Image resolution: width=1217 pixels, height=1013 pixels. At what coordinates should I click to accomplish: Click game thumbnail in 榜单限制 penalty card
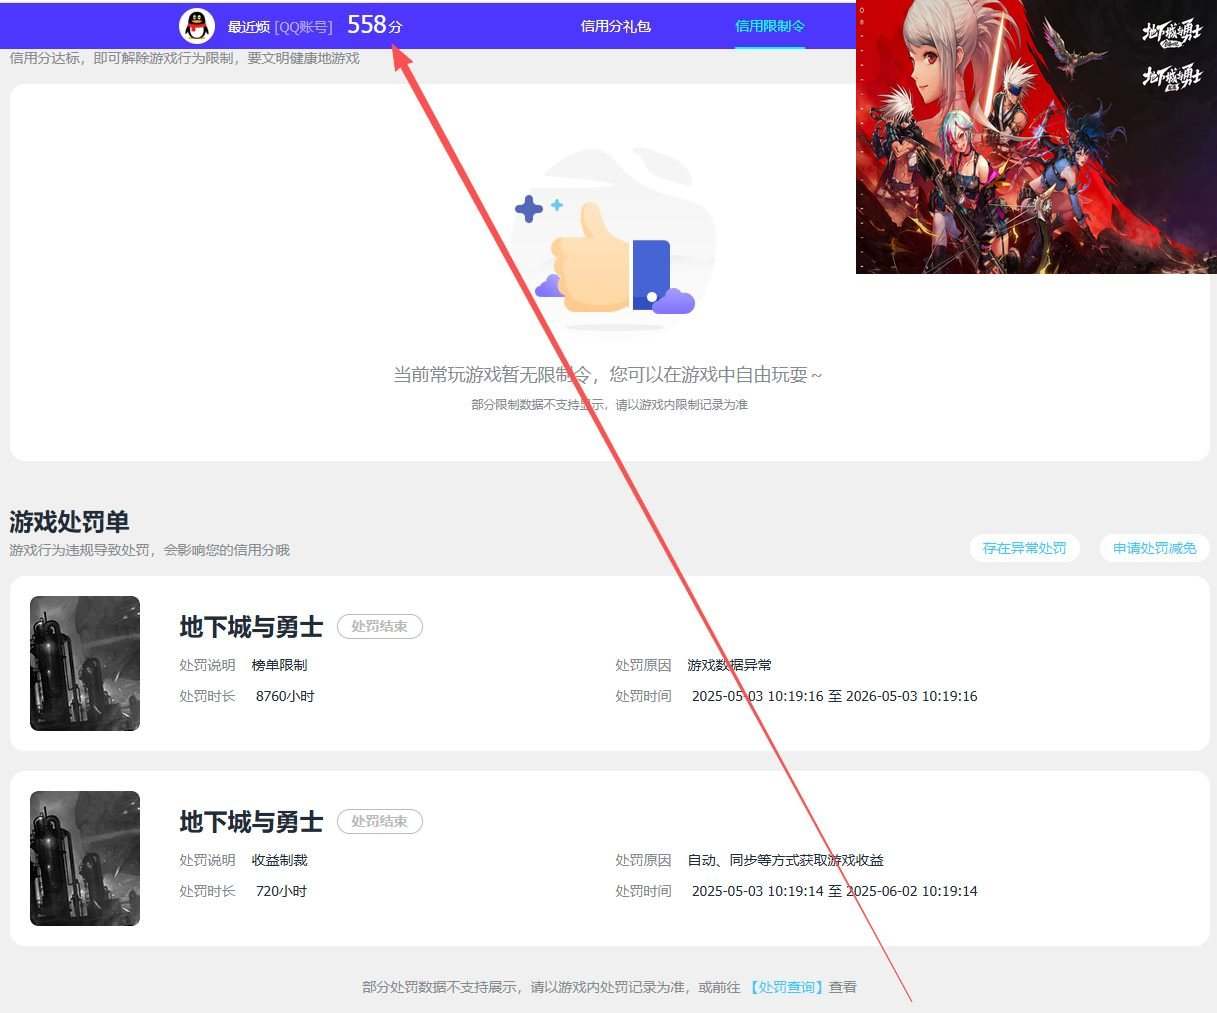coord(85,663)
